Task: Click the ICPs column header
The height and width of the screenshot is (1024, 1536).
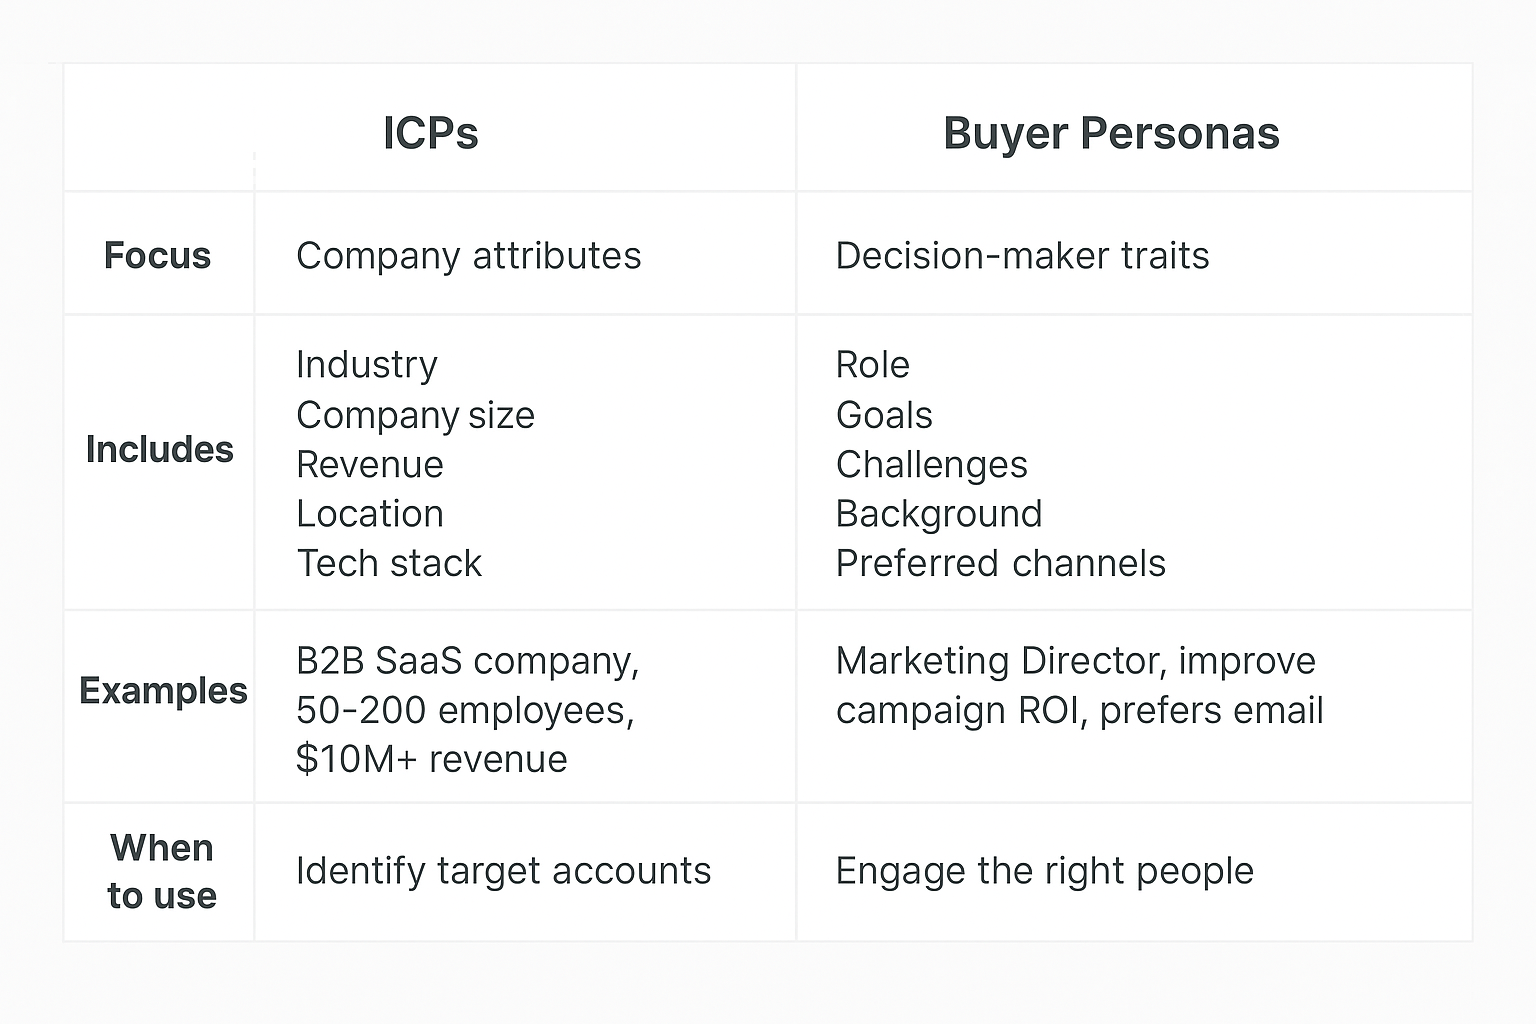Action: (431, 134)
